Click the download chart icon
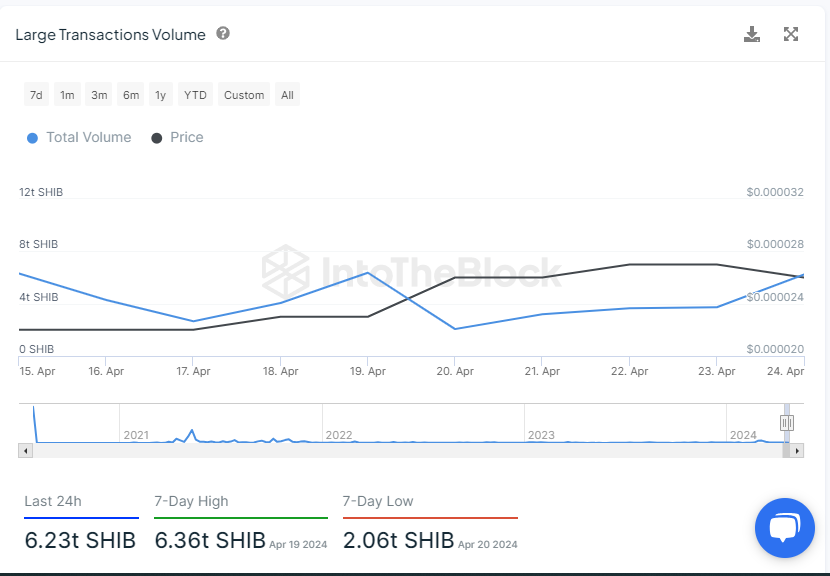830x576 pixels. (752, 35)
